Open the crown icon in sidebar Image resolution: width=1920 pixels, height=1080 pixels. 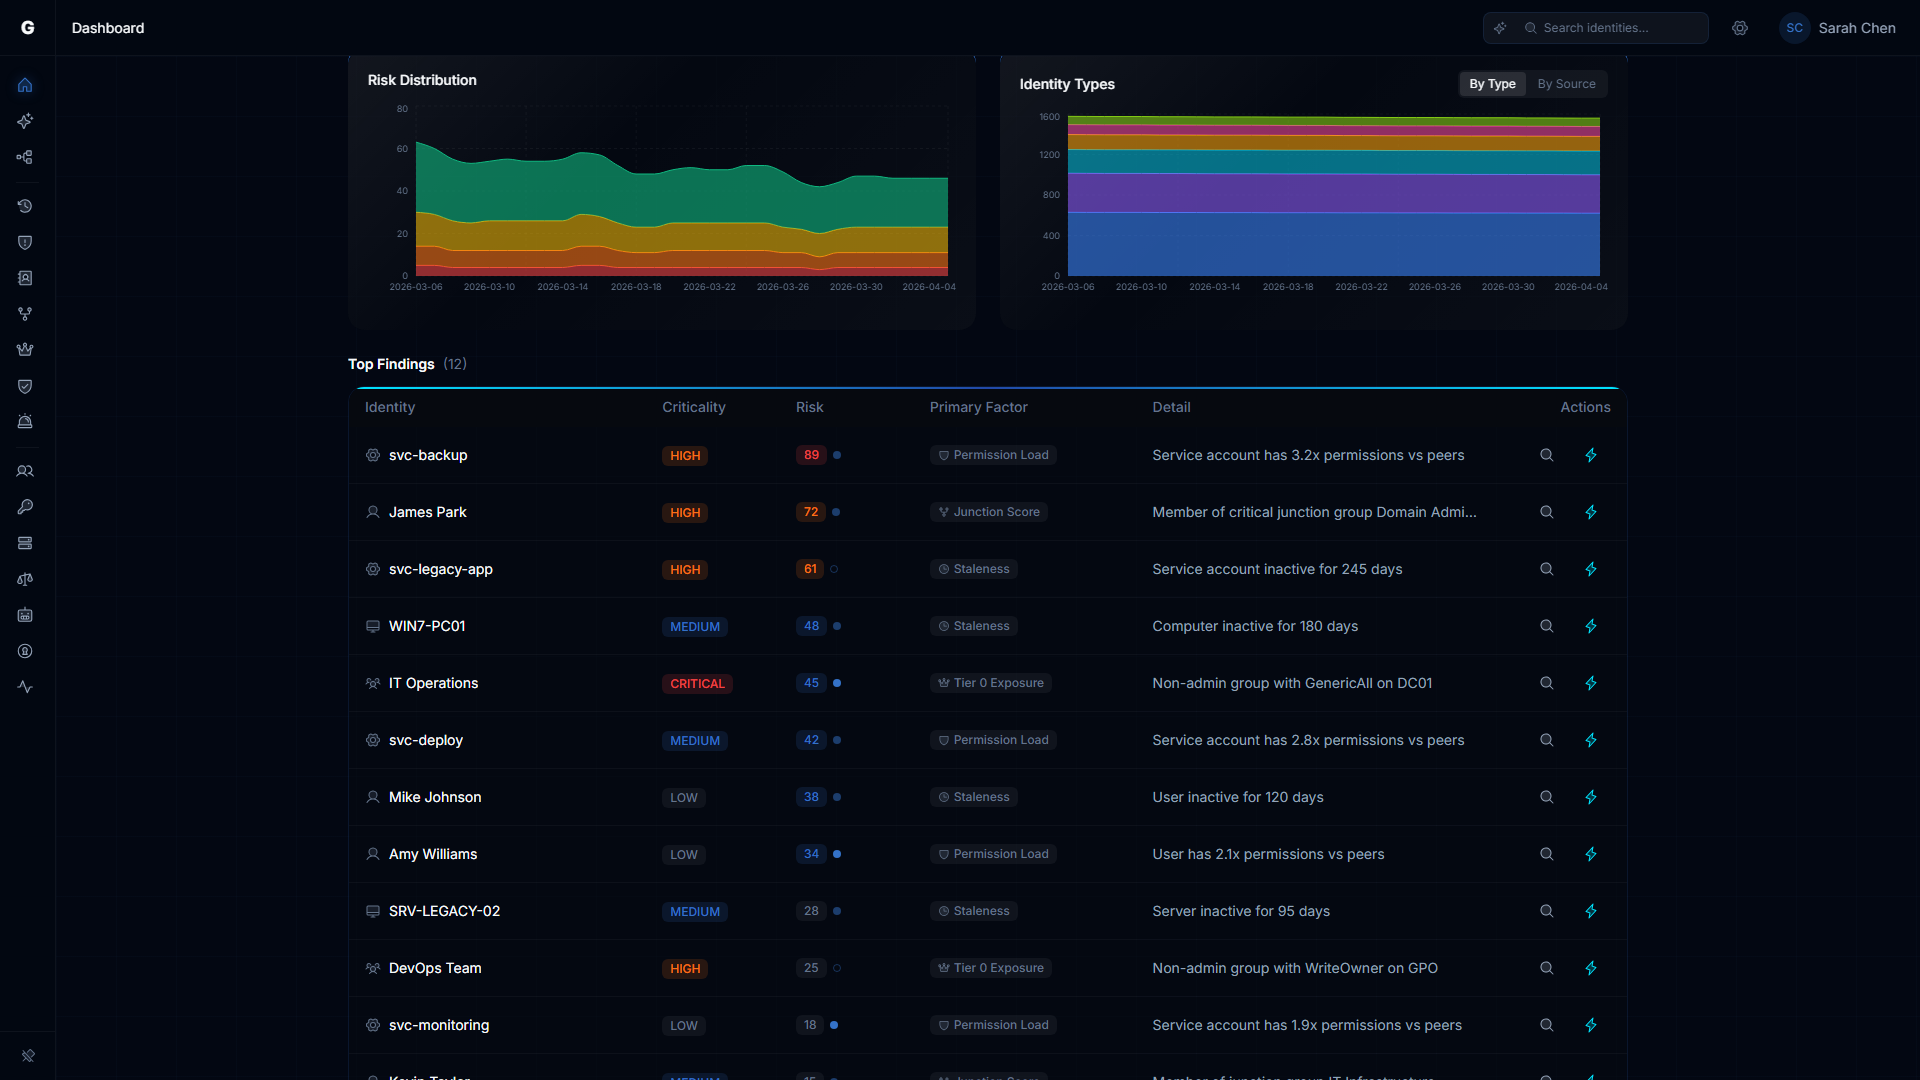coord(25,350)
